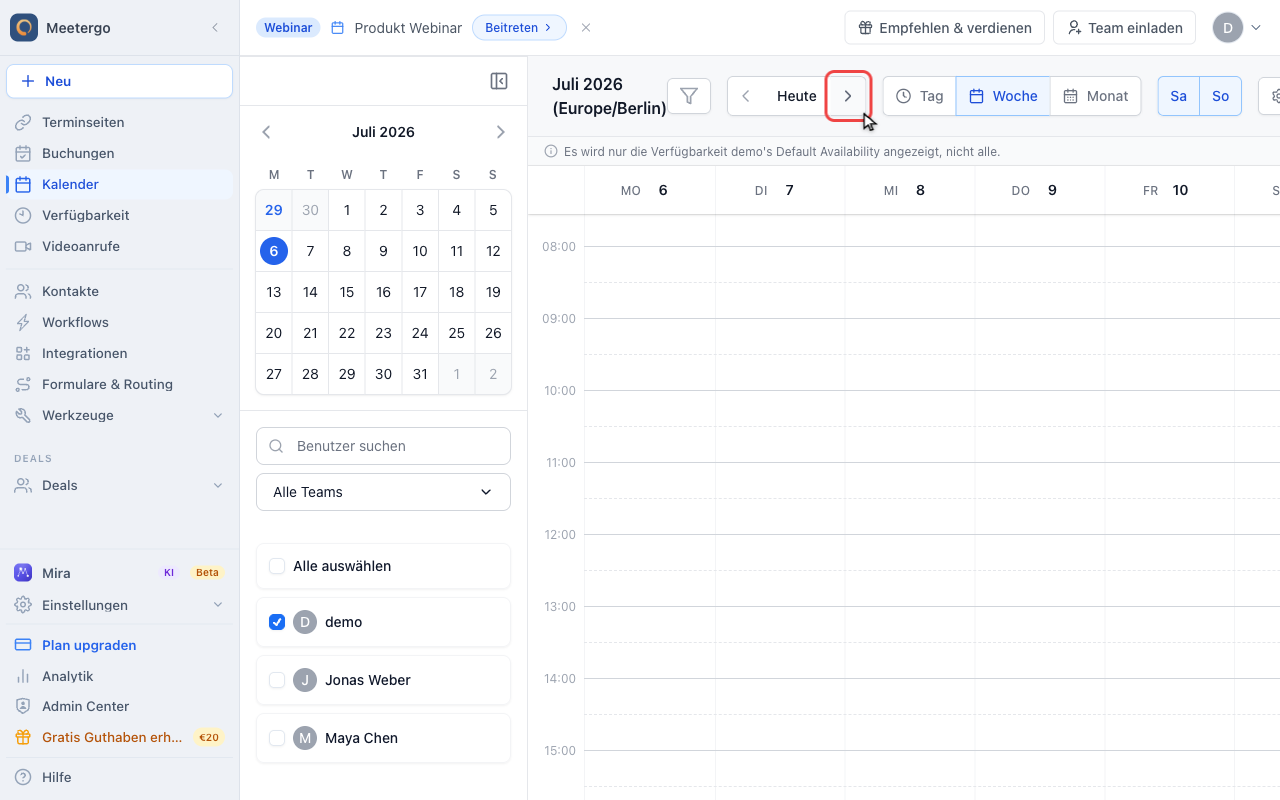
Task: Click the Analytik bar chart icon
Action: [23, 676]
